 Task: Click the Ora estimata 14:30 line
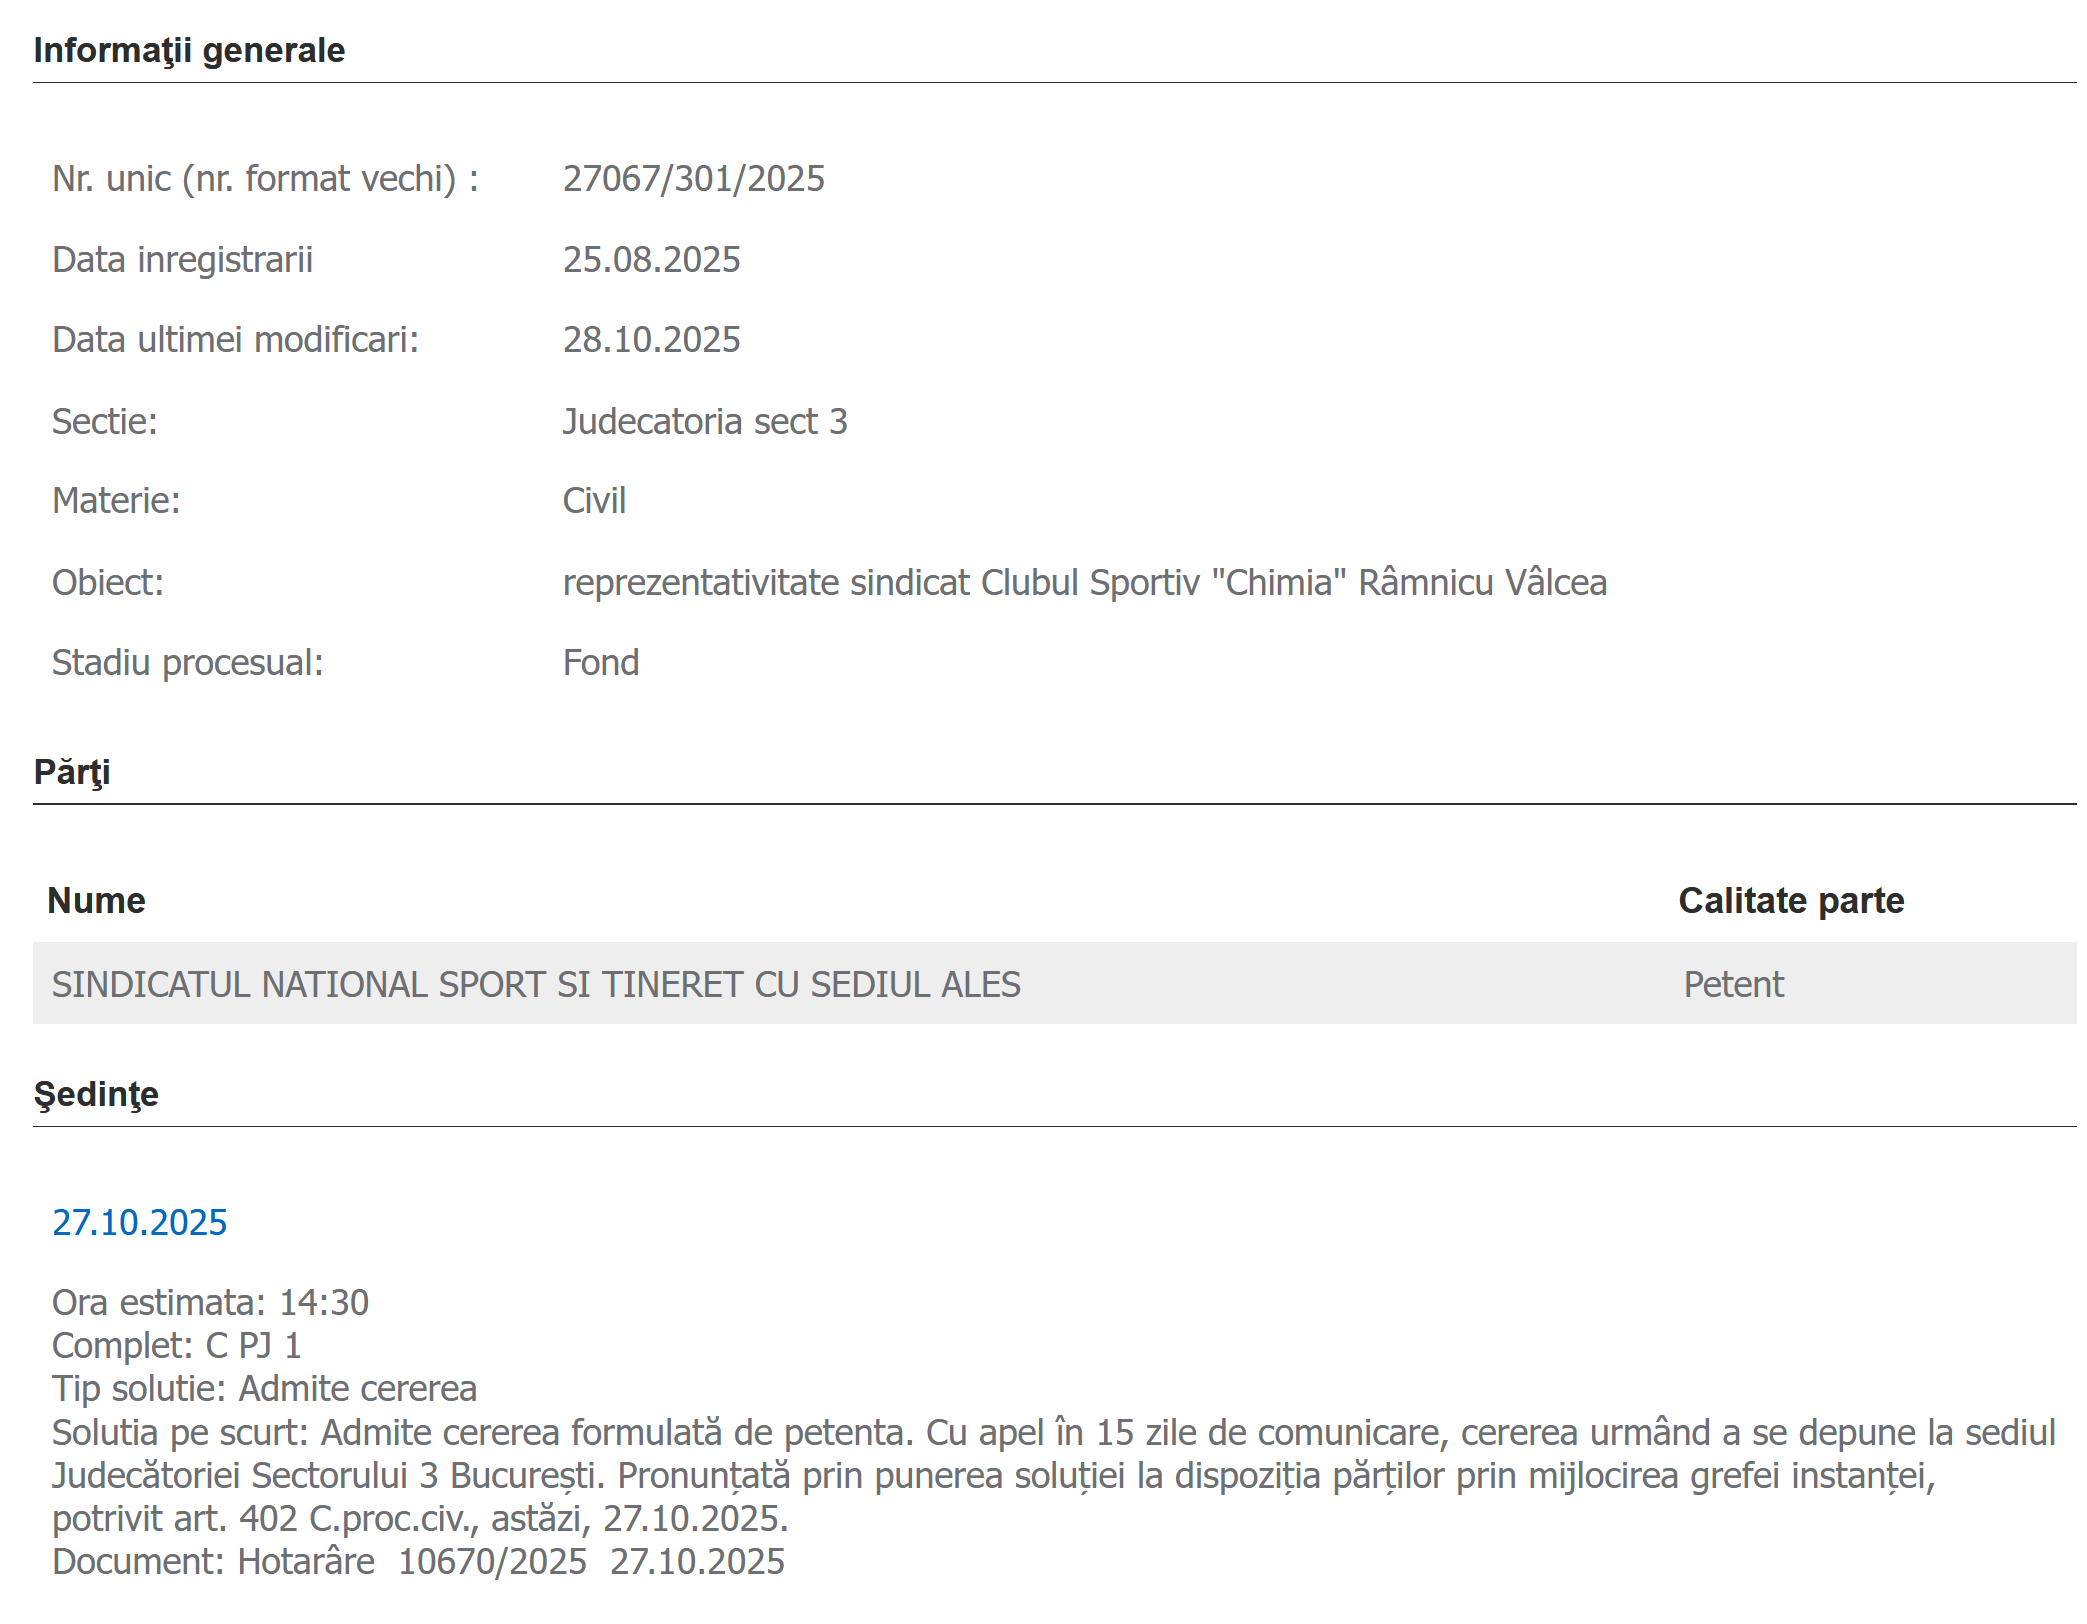click(x=210, y=1303)
